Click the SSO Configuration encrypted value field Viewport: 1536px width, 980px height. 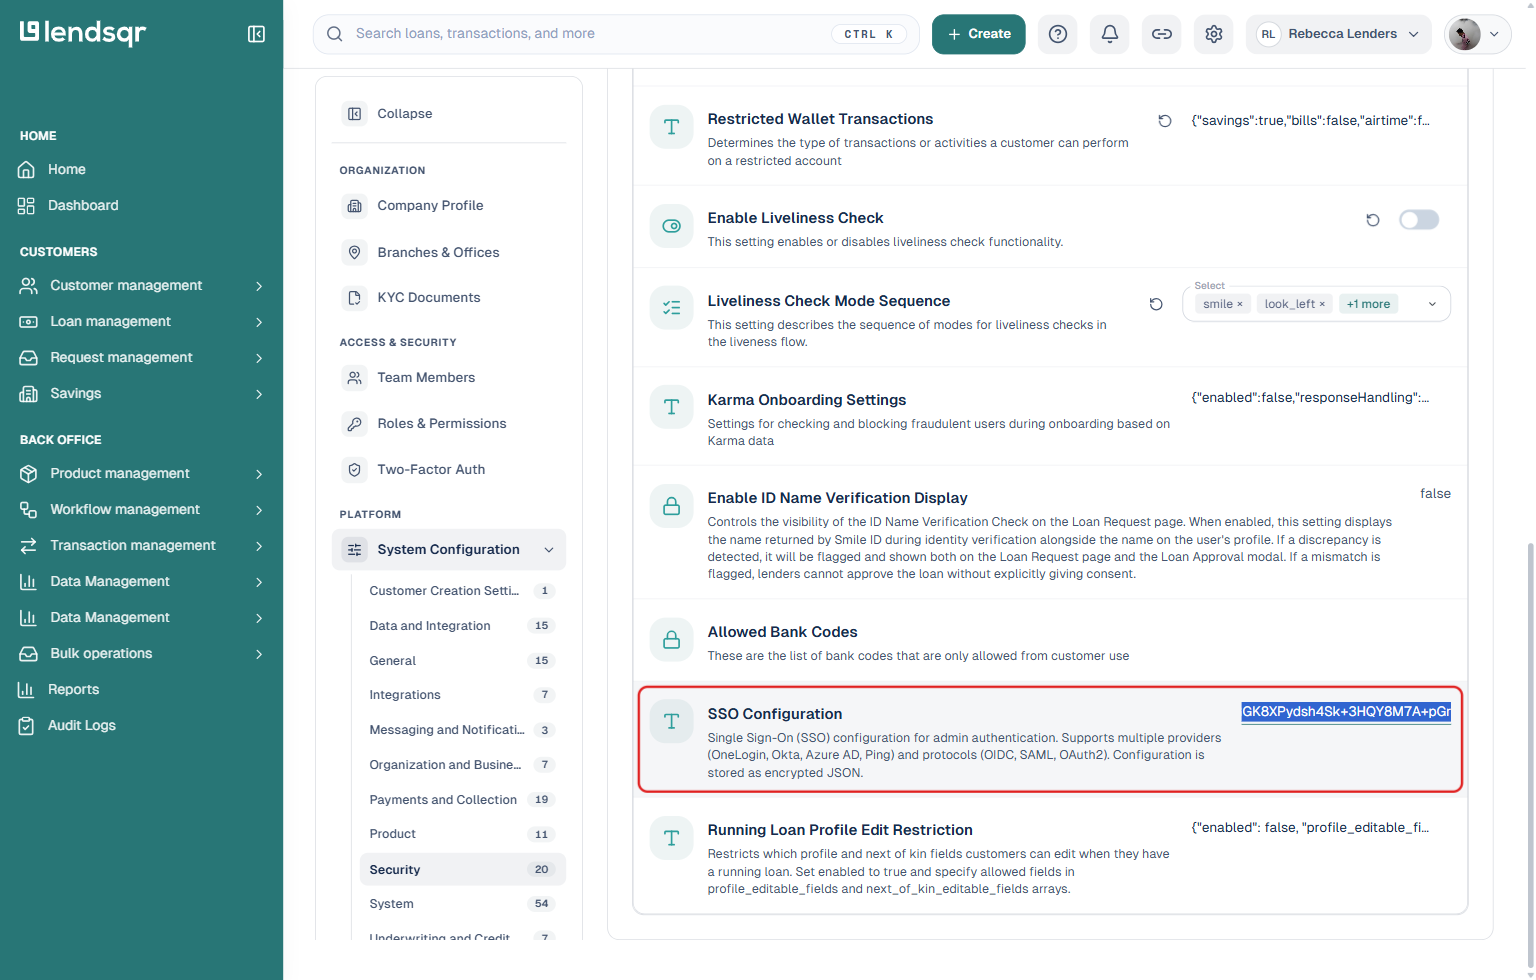(x=1346, y=712)
